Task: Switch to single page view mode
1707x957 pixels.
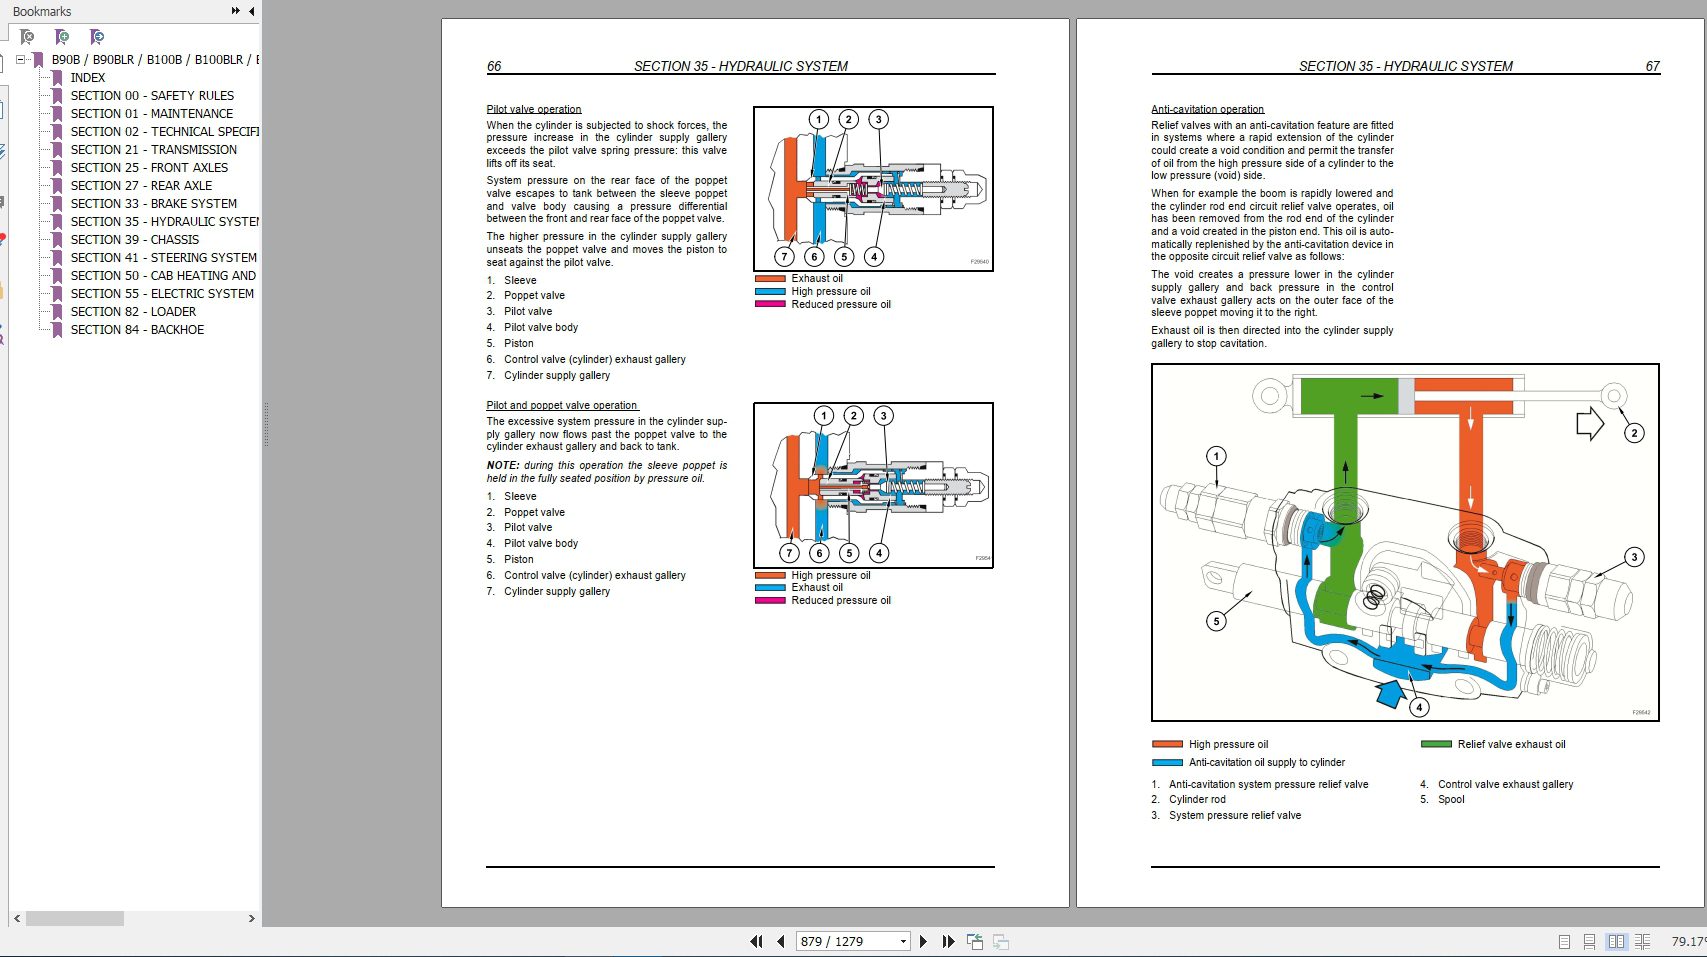Action: pyautogui.click(x=1565, y=941)
